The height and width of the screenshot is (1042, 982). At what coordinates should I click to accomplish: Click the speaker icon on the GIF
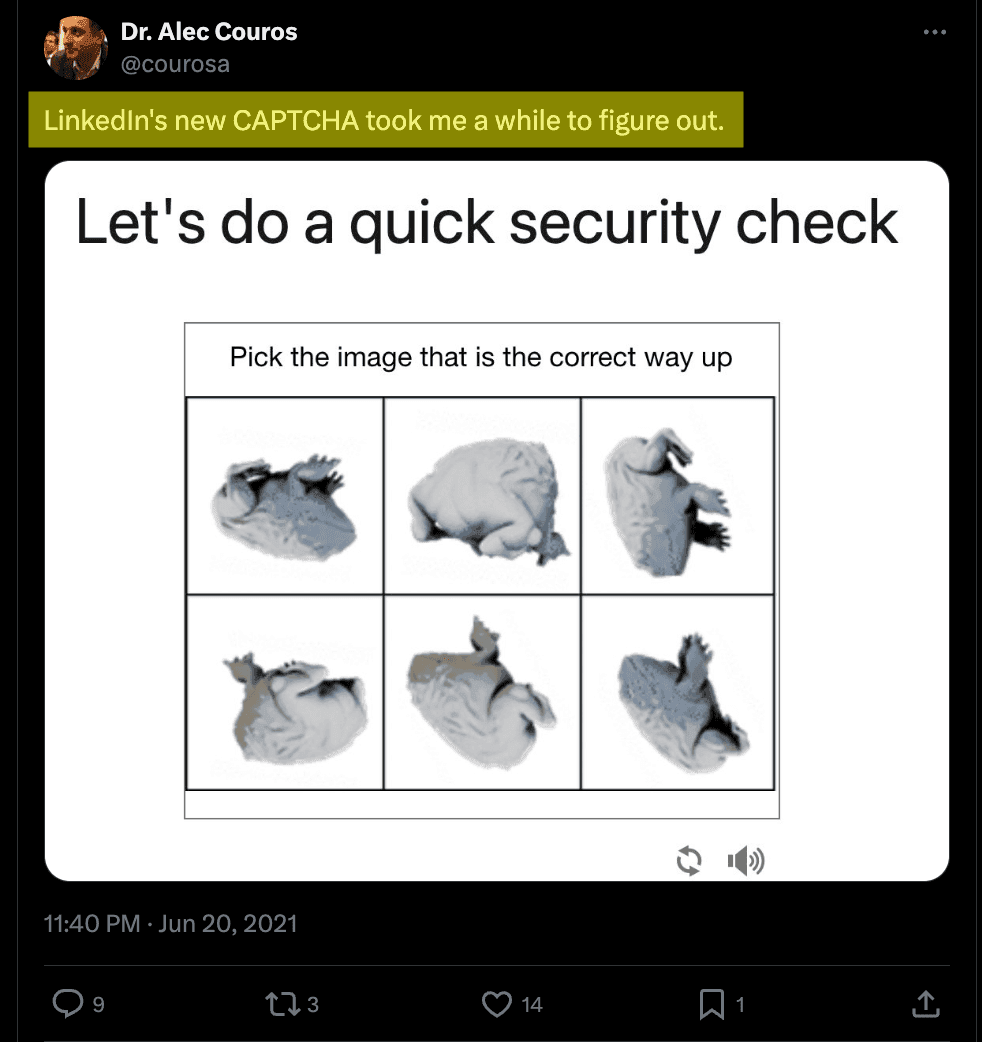click(x=746, y=860)
